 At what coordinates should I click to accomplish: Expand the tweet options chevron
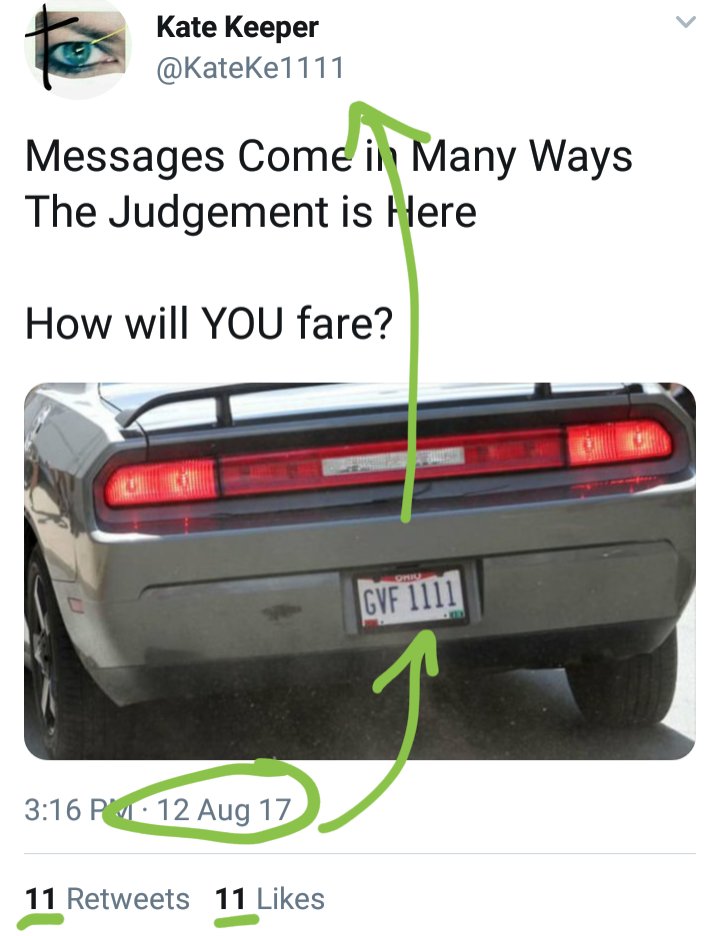(x=686, y=22)
